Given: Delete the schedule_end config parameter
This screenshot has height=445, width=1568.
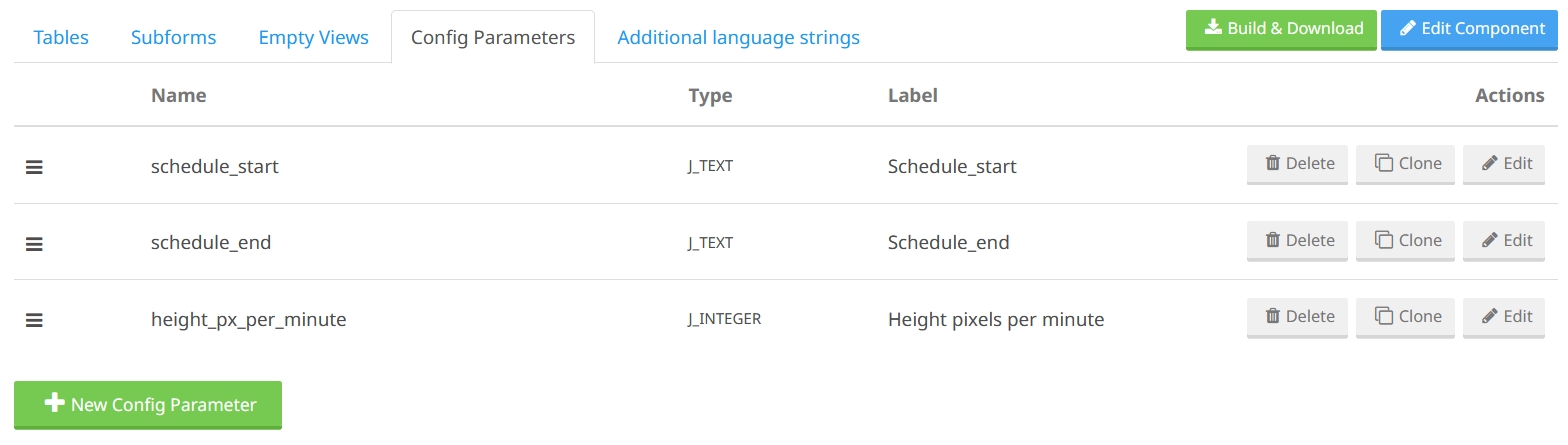Looking at the screenshot, I should [x=1297, y=241].
